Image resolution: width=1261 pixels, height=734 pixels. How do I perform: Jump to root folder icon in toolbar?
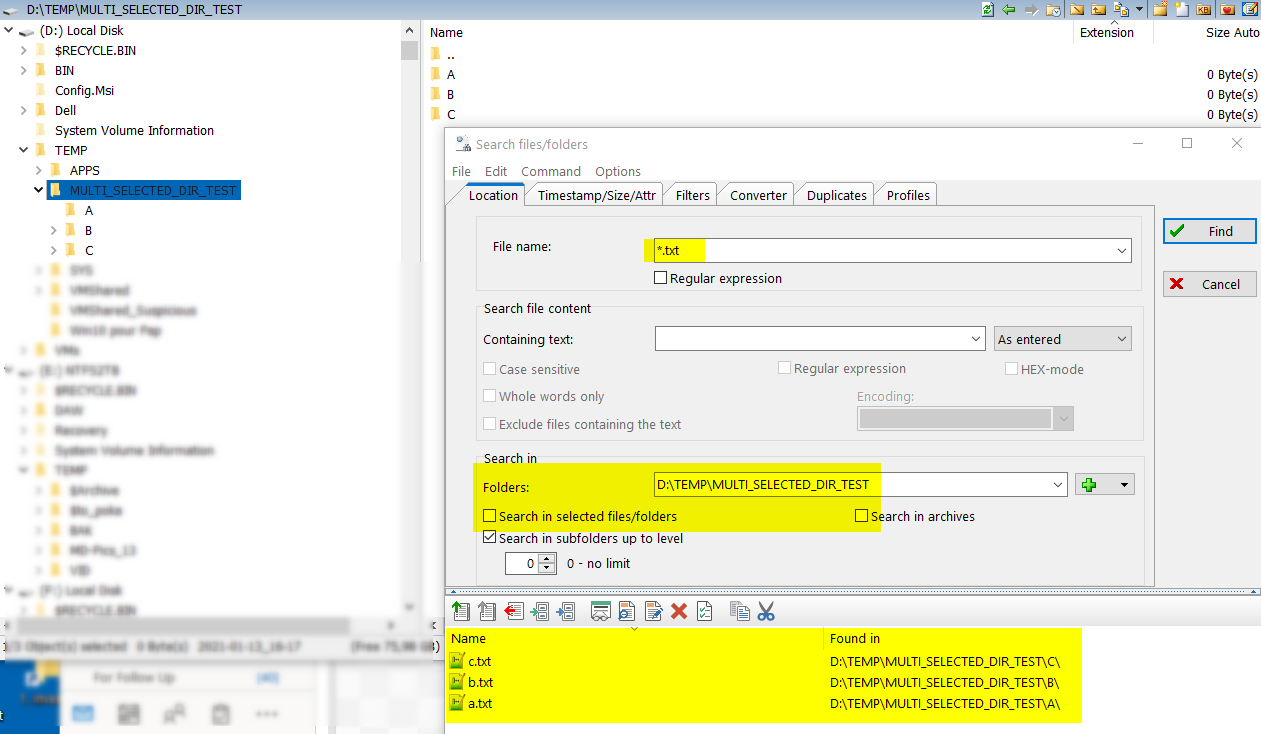tap(1078, 9)
